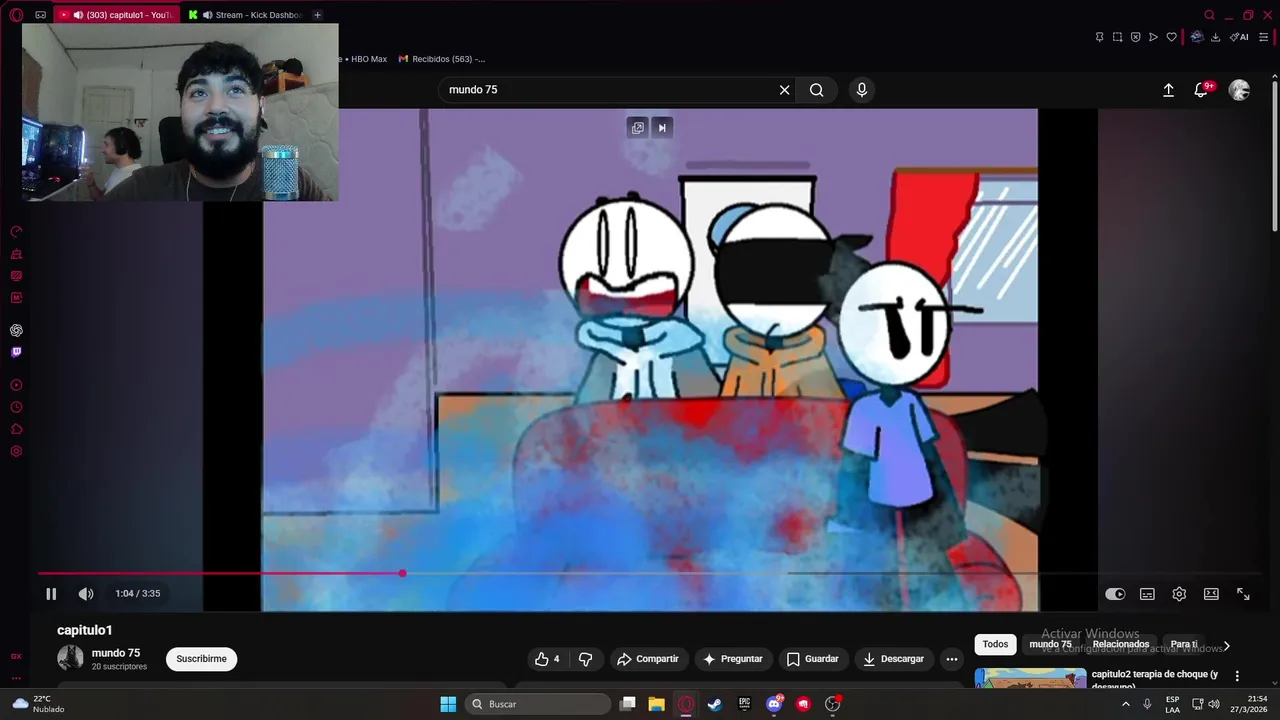1280x720 pixels.
Task: Start voice search with microphone icon
Action: [862, 90]
